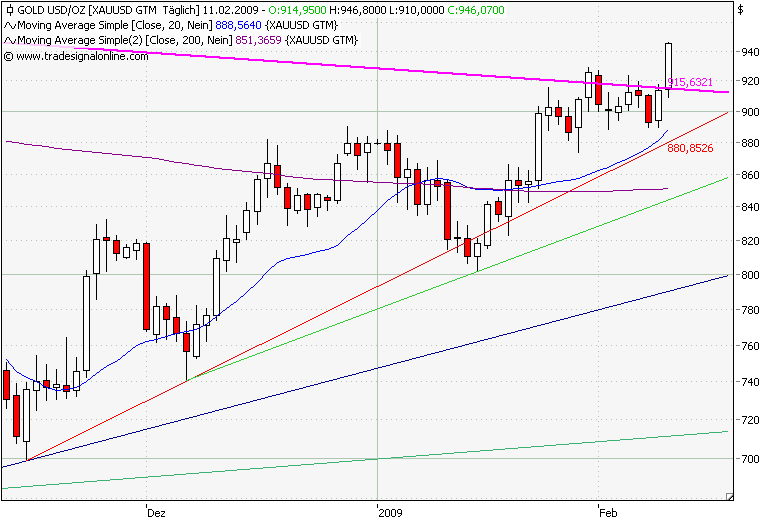
Task: Click the open value O:914,9500
Action: pos(298,10)
